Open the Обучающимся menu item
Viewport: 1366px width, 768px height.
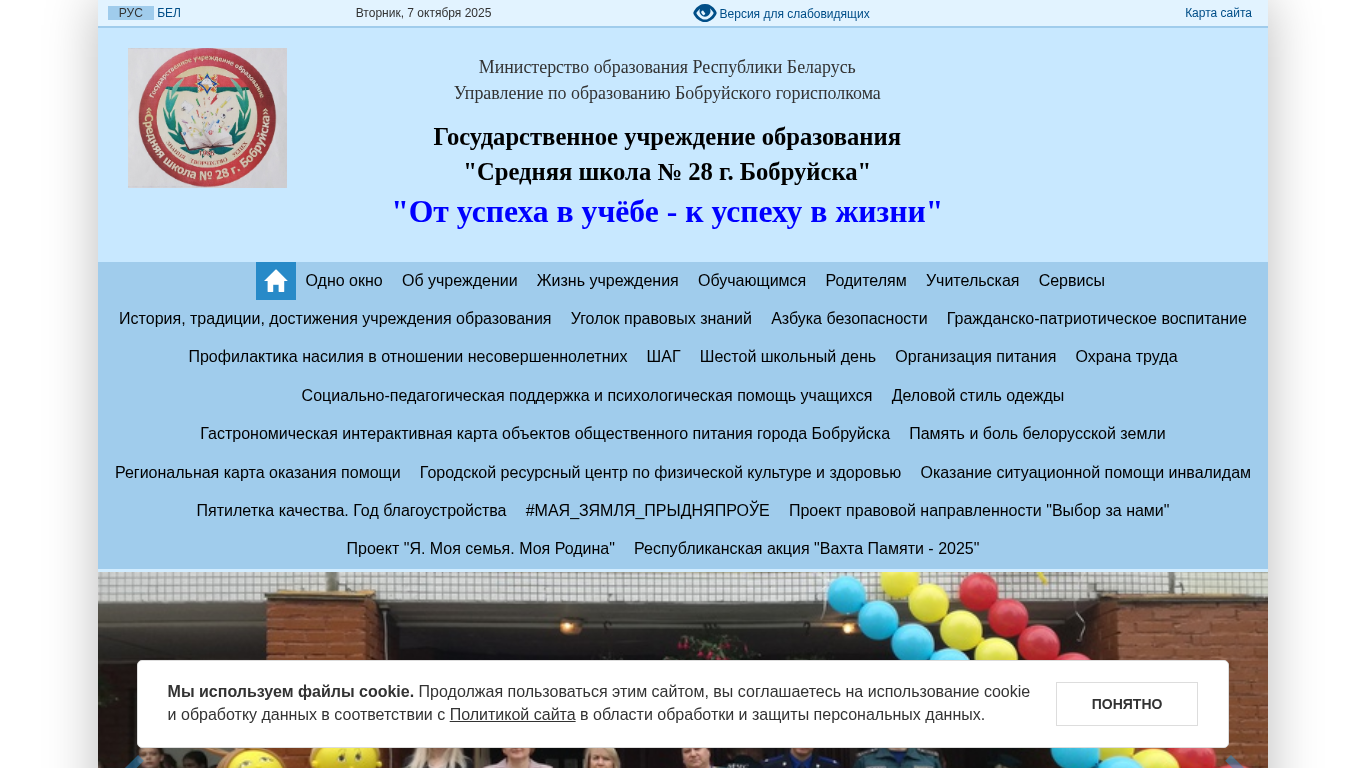pos(751,281)
